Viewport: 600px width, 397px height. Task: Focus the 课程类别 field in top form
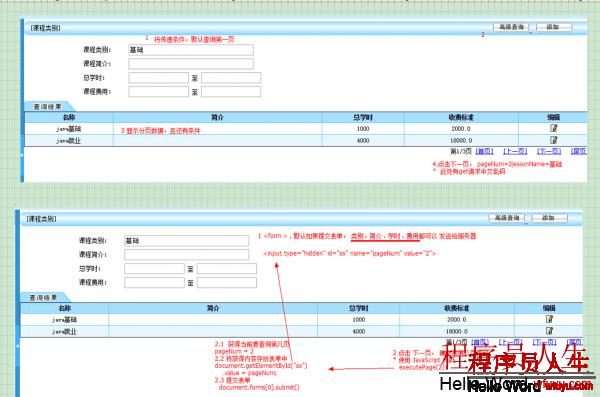[191, 50]
